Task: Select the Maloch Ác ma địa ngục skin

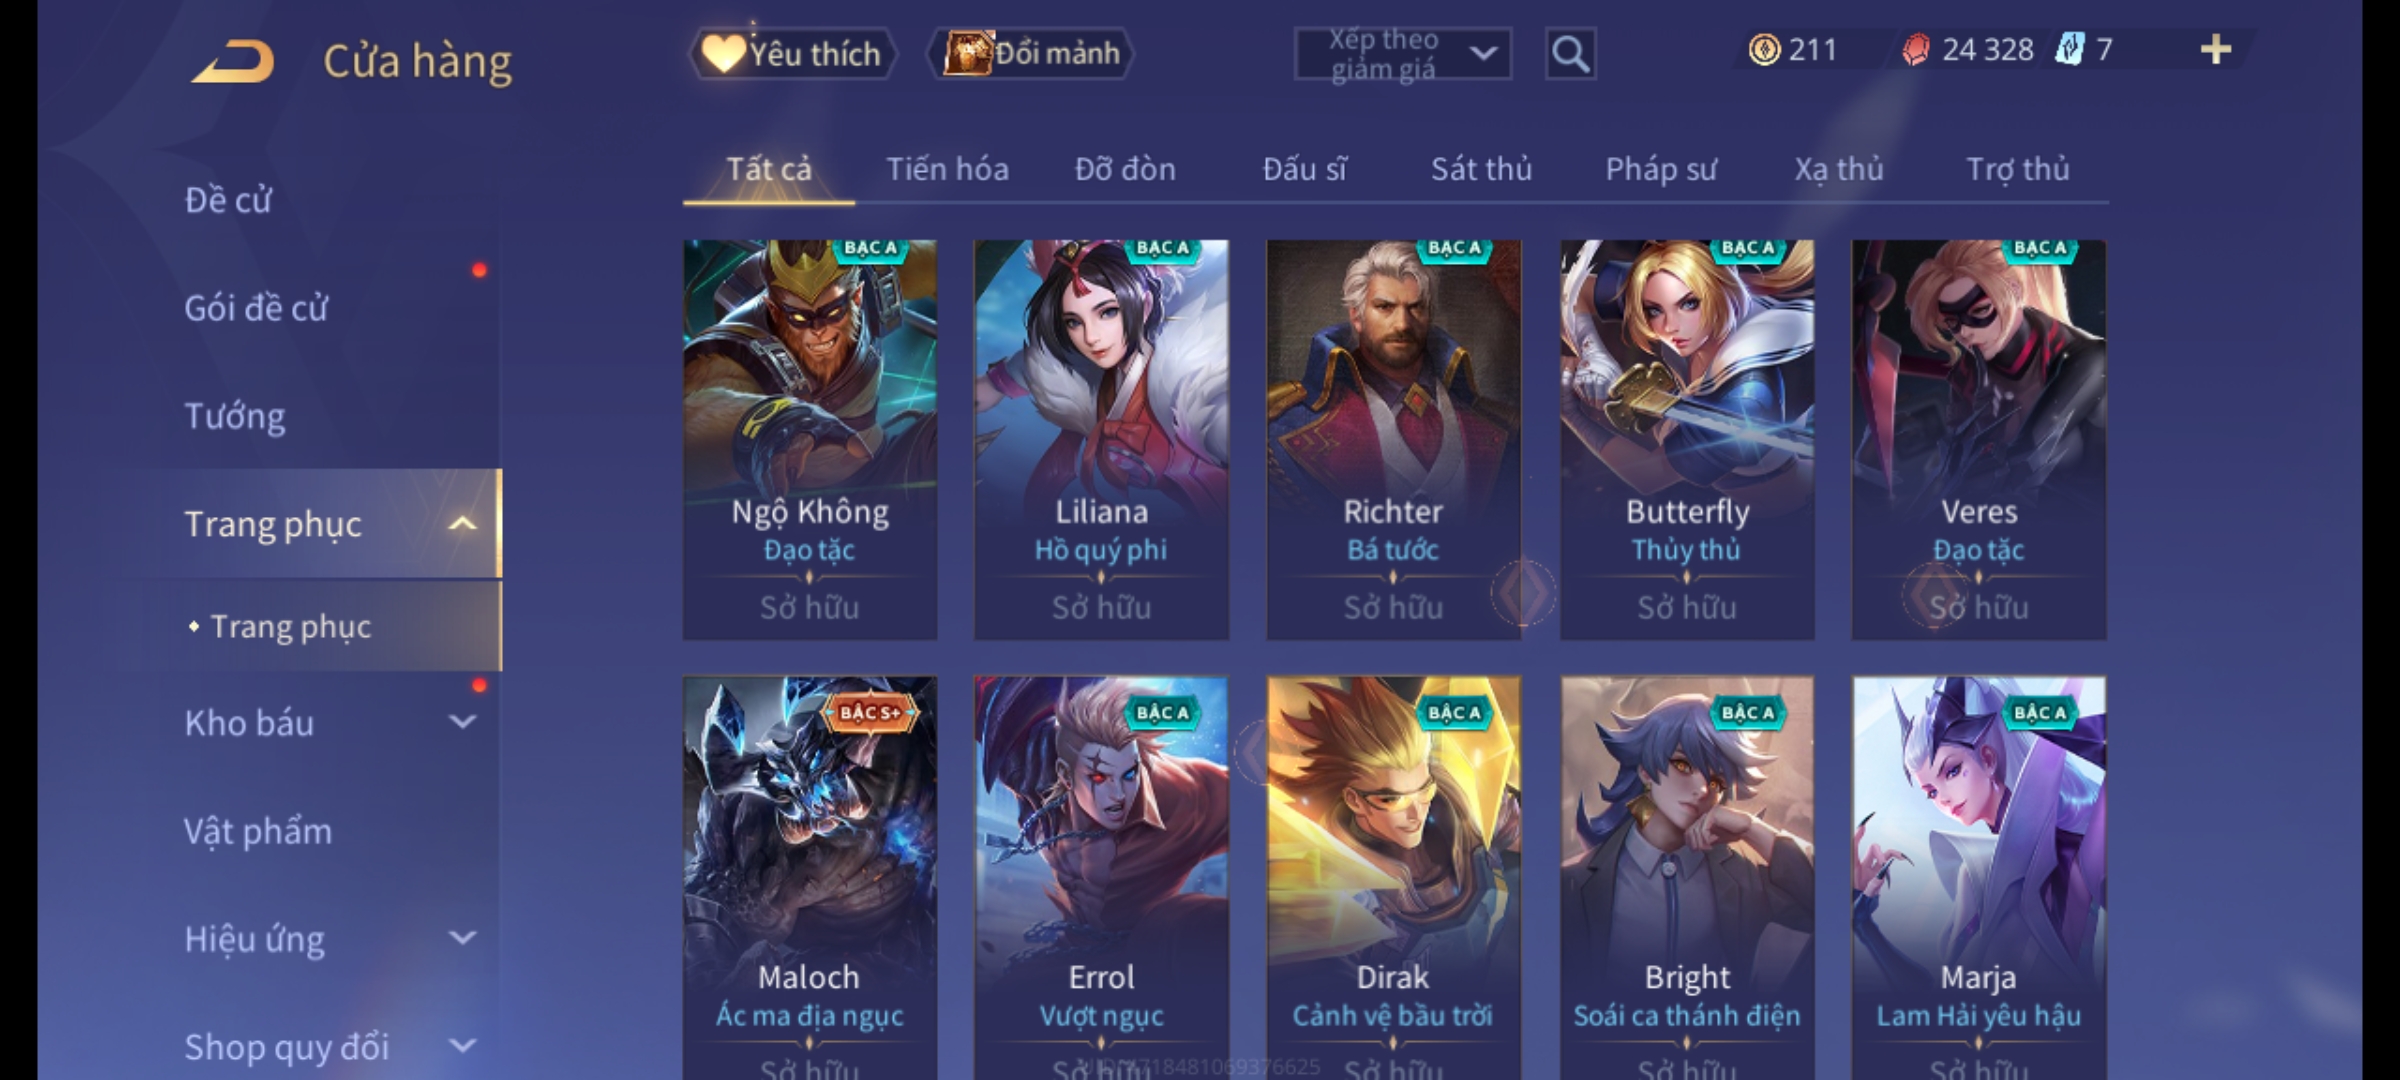Action: [810, 878]
